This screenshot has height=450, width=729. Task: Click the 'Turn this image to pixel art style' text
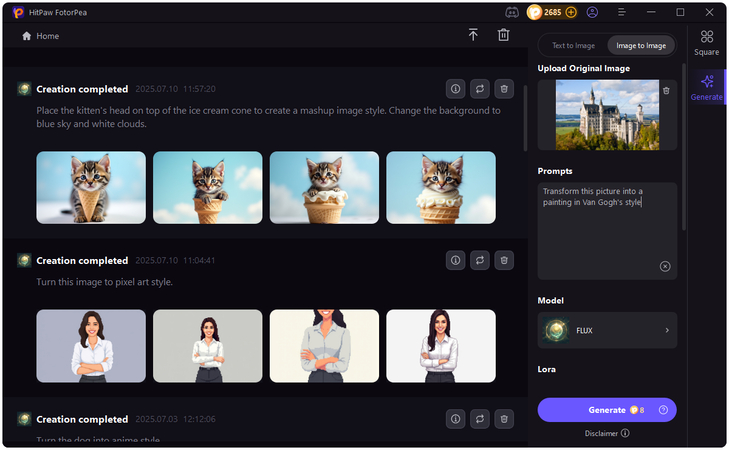[105, 282]
